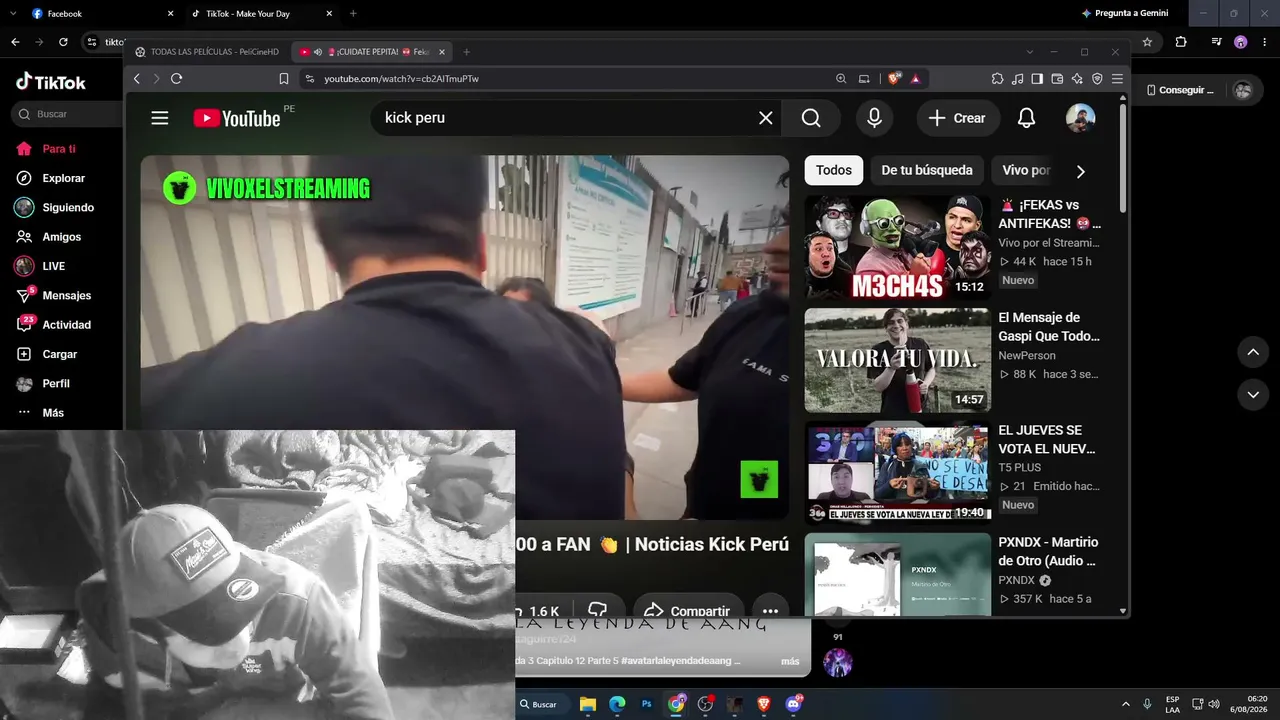1280x720 pixels.
Task: Open File Explorer from the taskbar
Action: pos(588,704)
